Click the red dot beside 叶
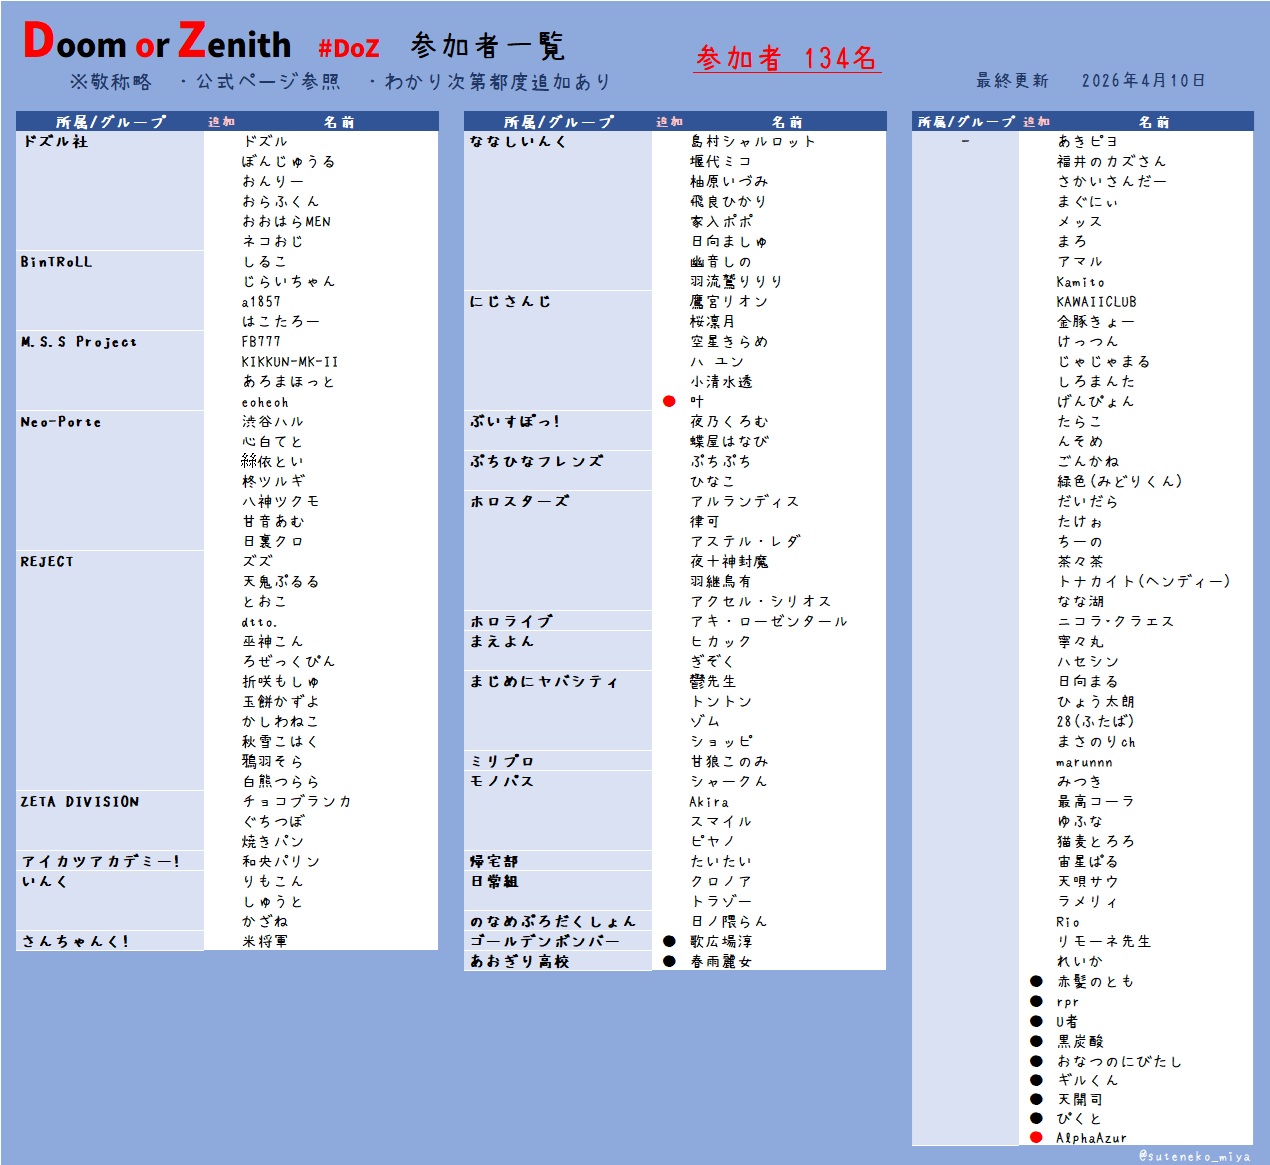The width and height of the screenshot is (1270, 1165). (669, 401)
